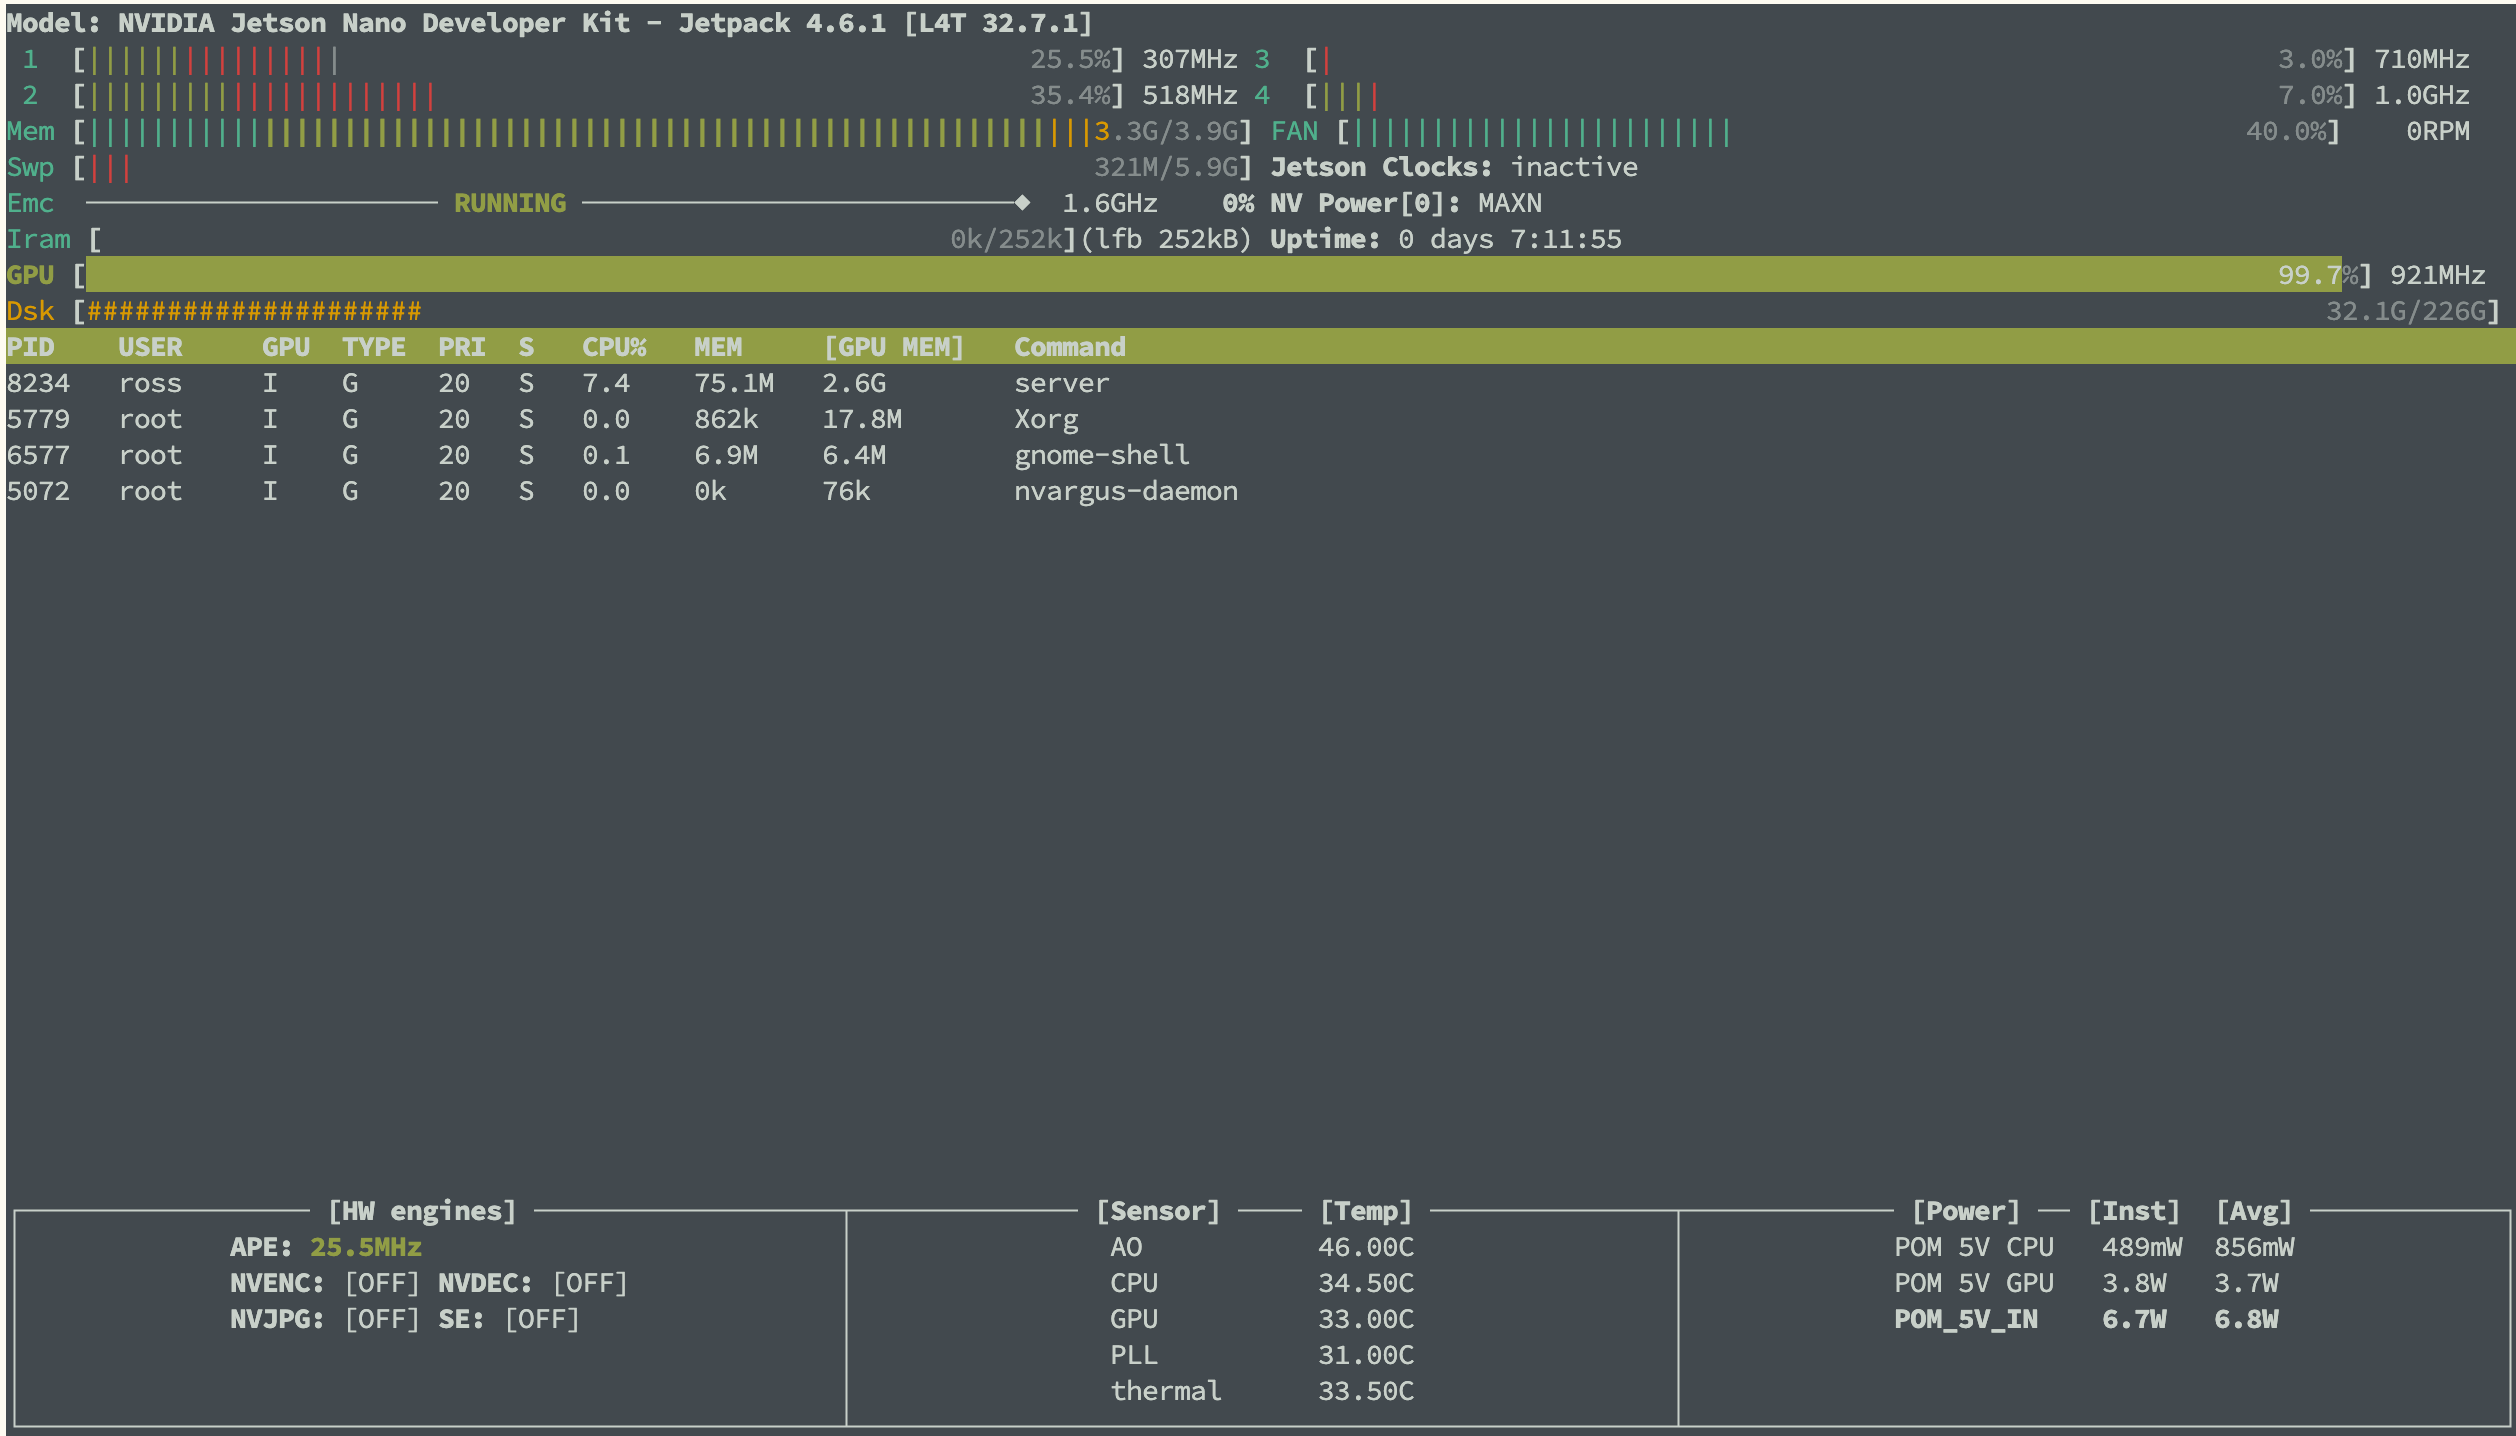The image size is (2516, 1436).
Task: Click the Model title line
Action: [x=550, y=23]
